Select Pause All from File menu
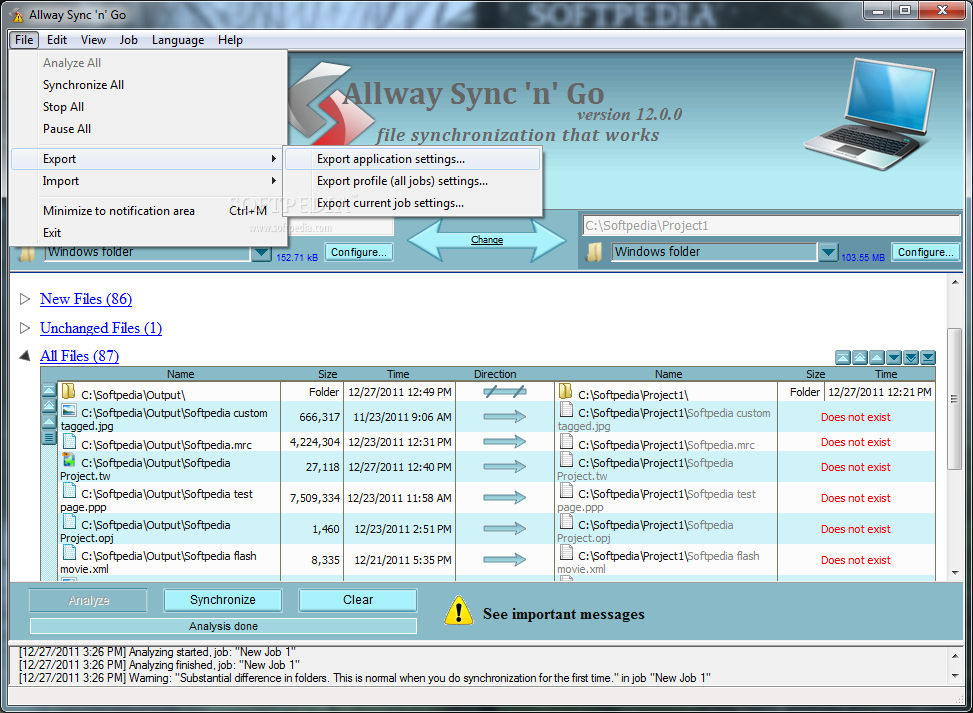 pyautogui.click(x=146, y=129)
